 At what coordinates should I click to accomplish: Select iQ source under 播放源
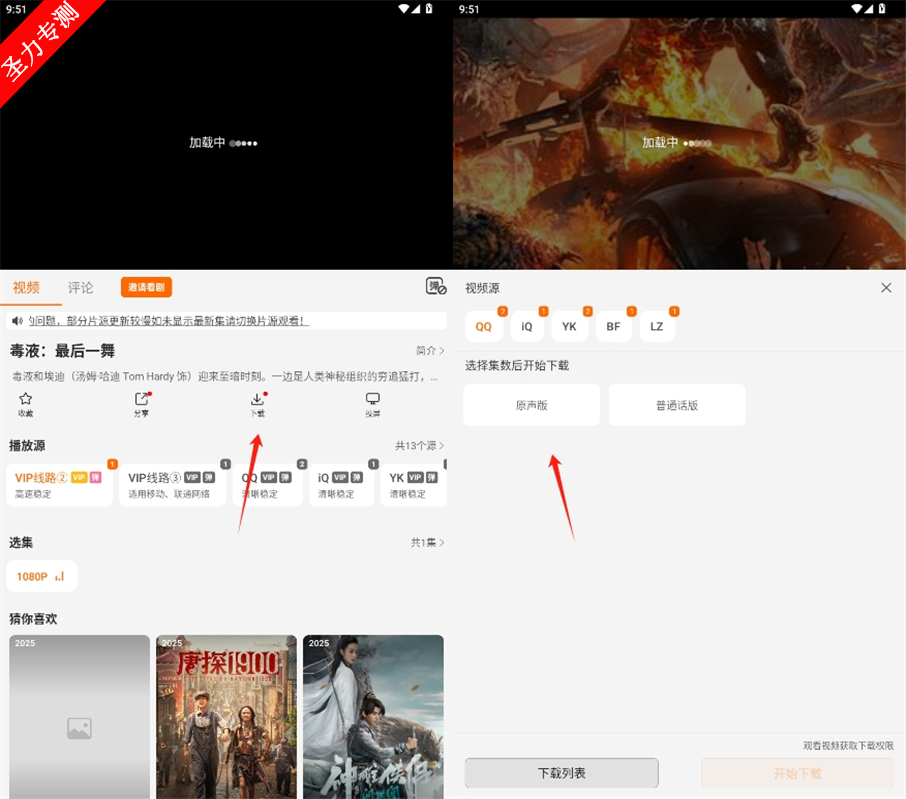[341, 485]
